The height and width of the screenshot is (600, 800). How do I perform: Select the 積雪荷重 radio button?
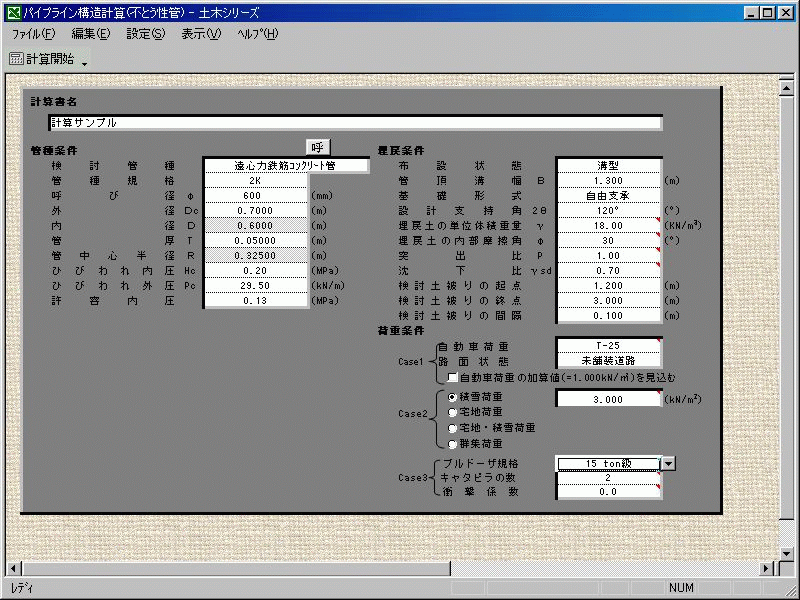click(x=453, y=397)
